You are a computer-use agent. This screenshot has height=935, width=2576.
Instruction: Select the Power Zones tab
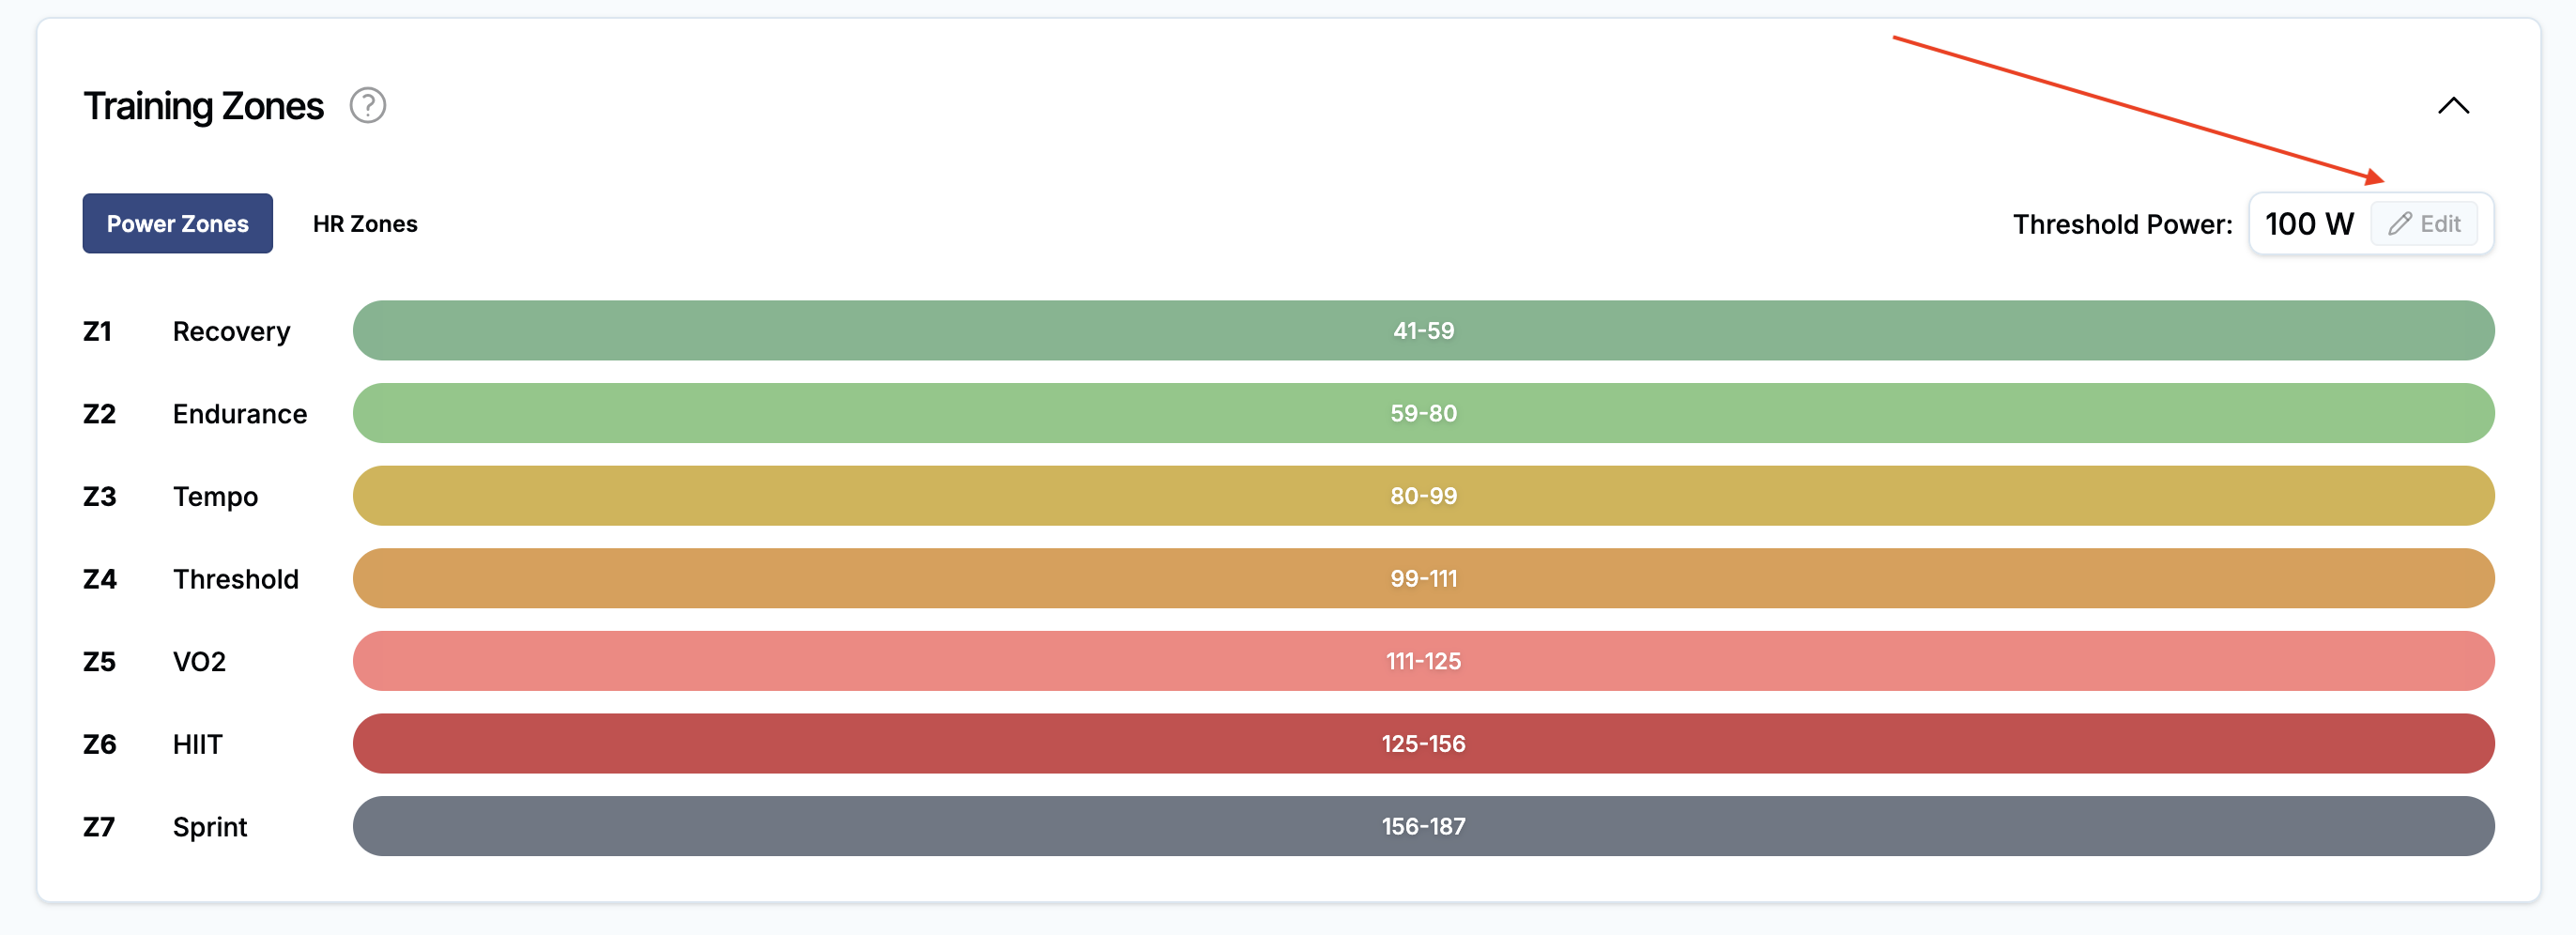coord(178,224)
